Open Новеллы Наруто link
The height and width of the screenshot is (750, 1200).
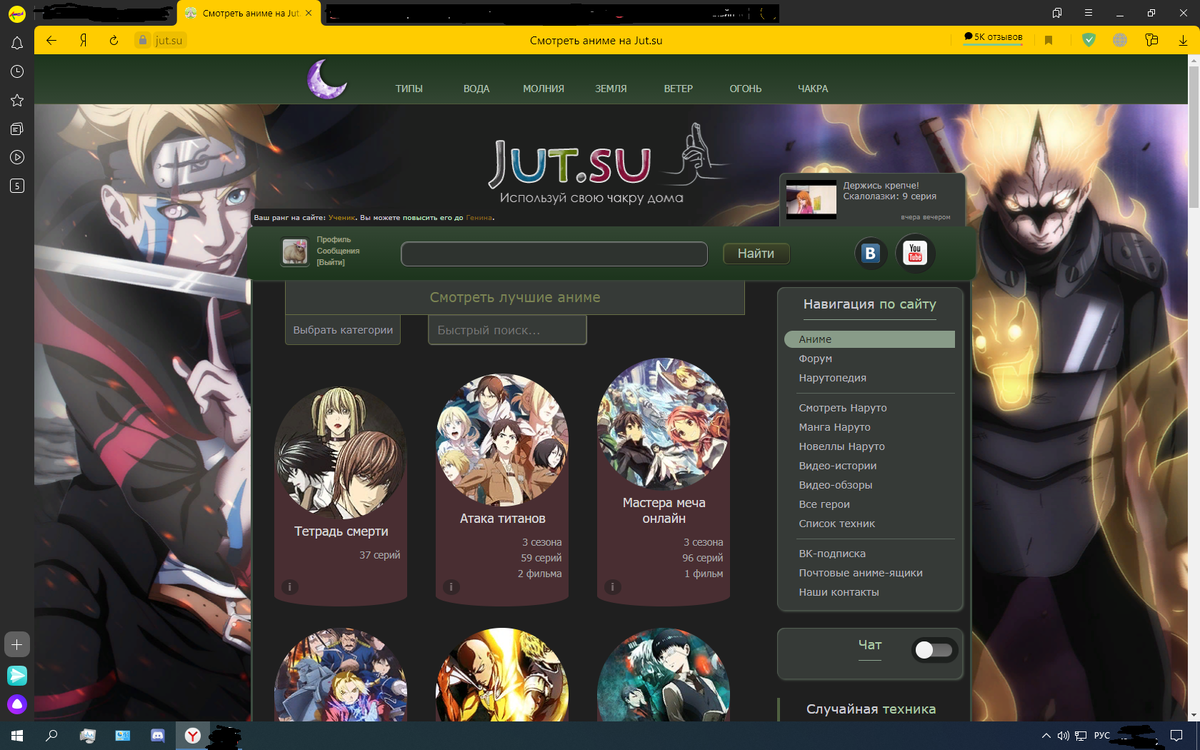click(841, 446)
